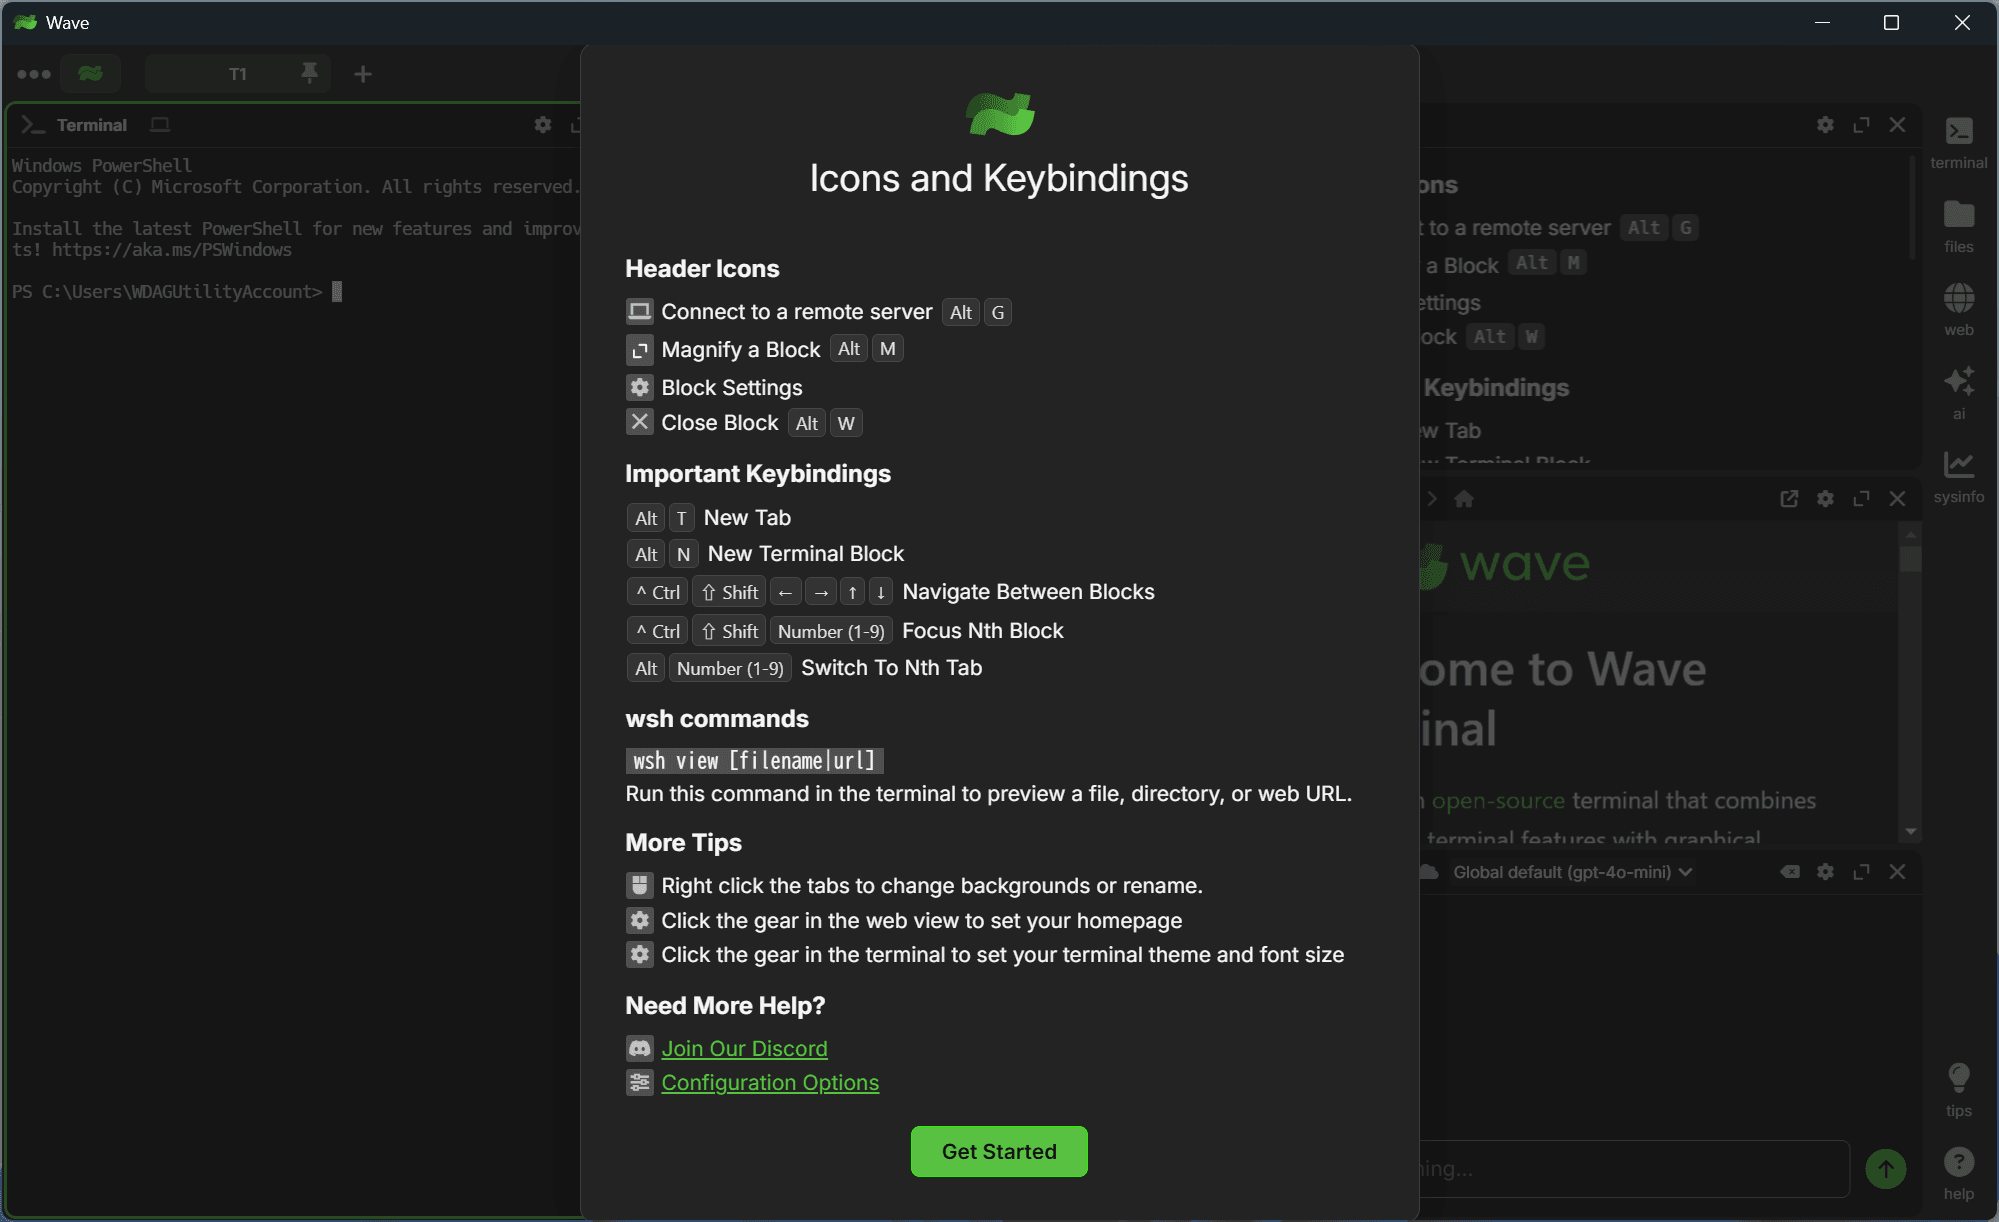Click scrollbar down arrow in web block
Screen dimensions: 1999x1222
[1910, 831]
